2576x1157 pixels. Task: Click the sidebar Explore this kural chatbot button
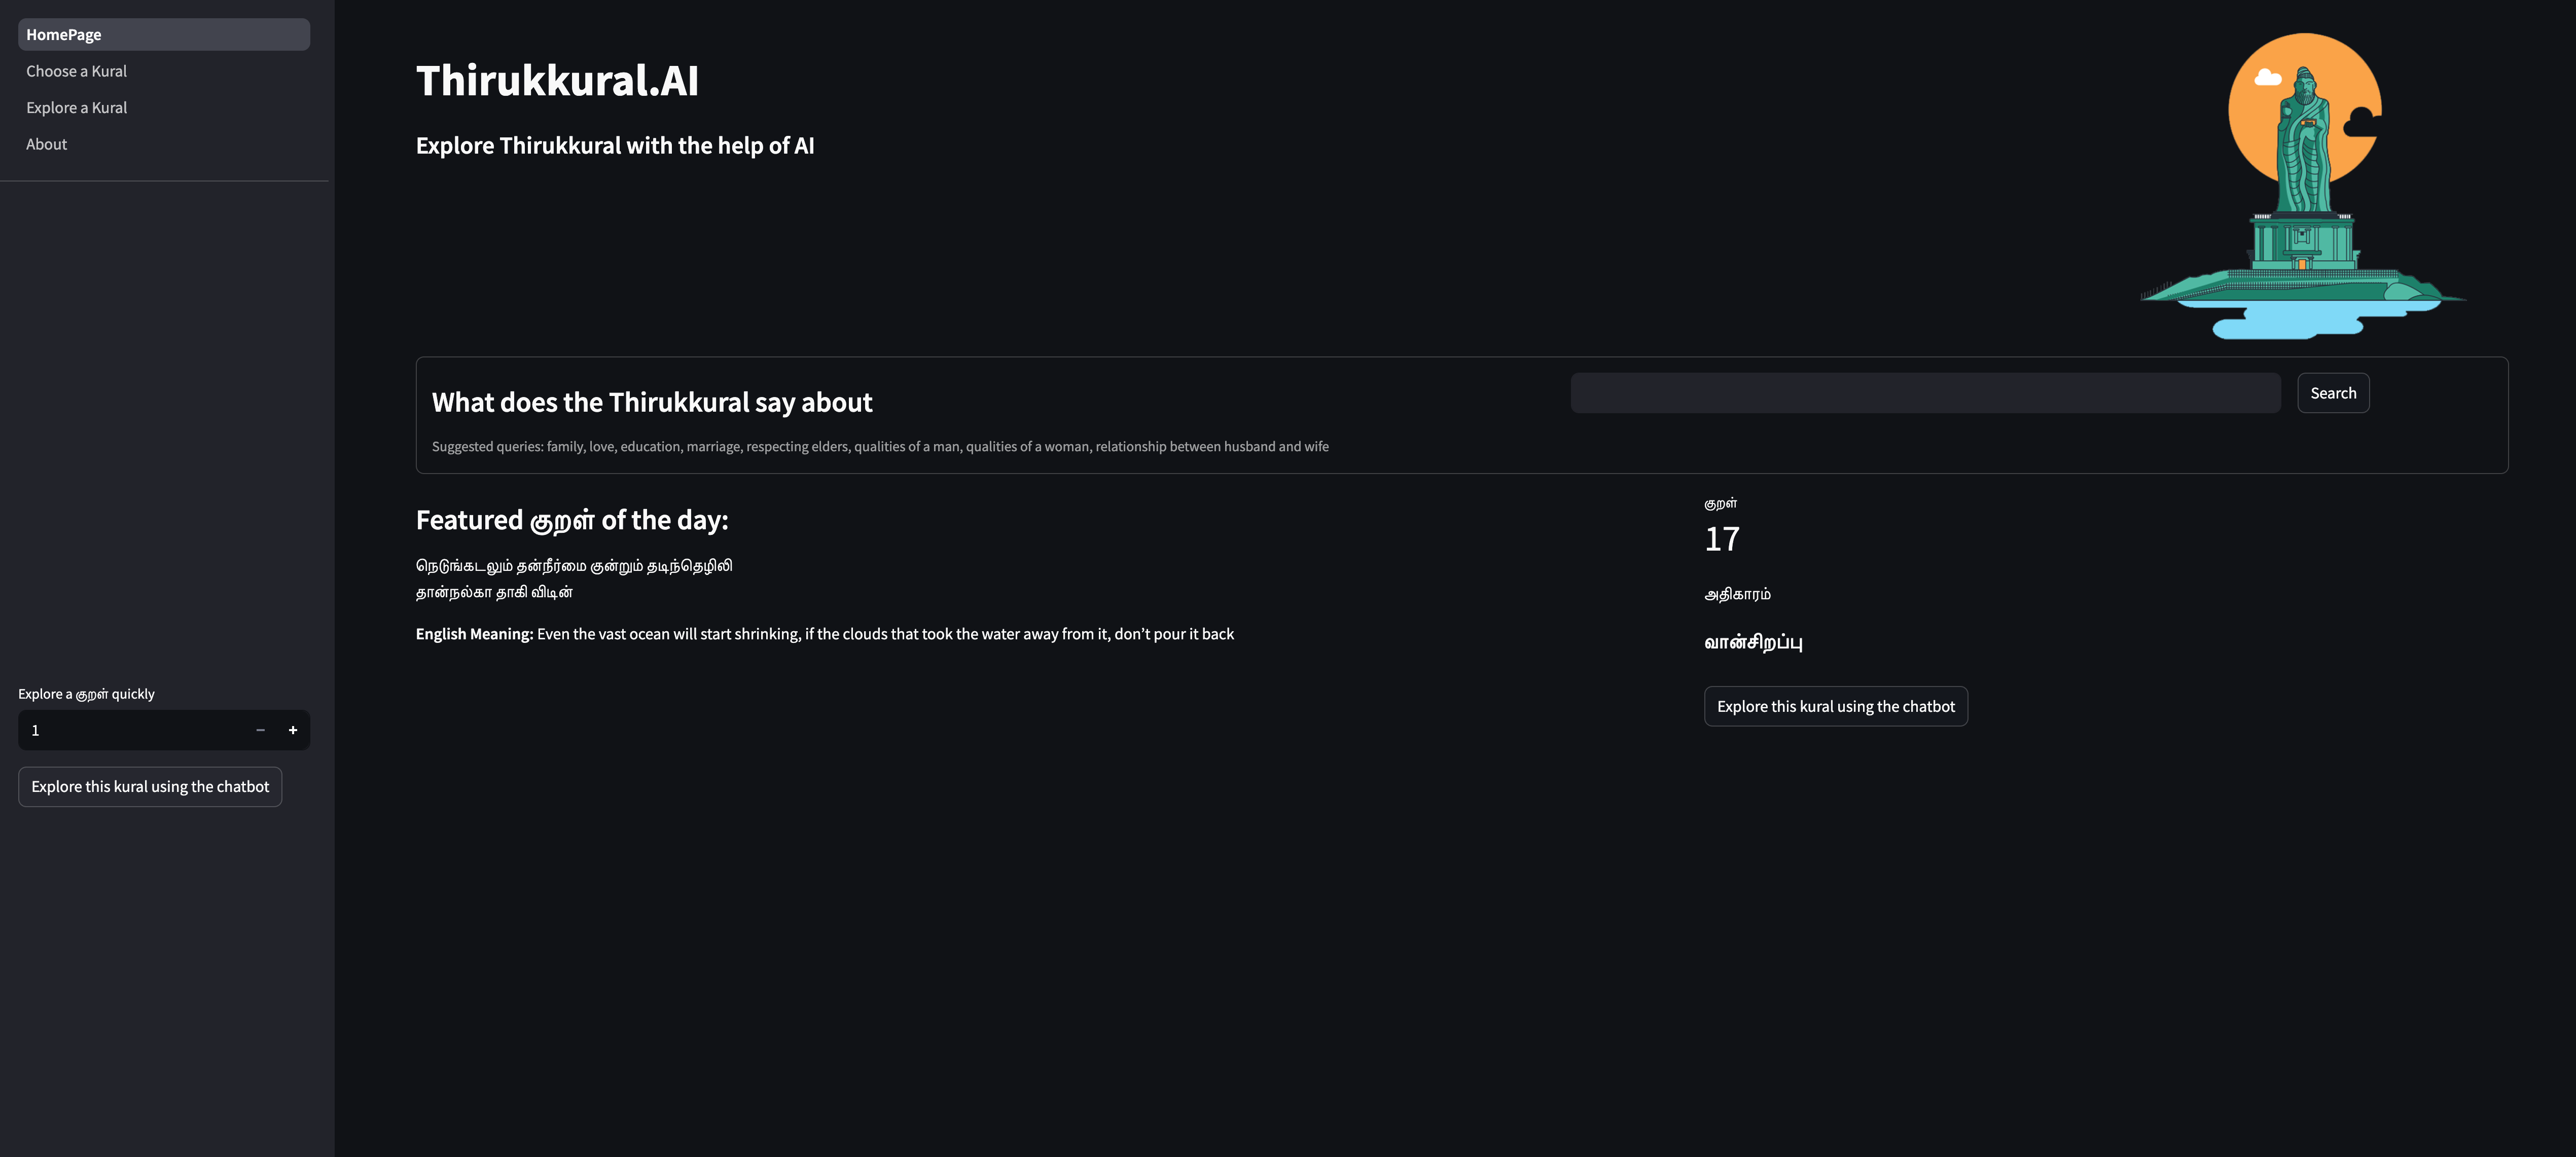coord(150,787)
